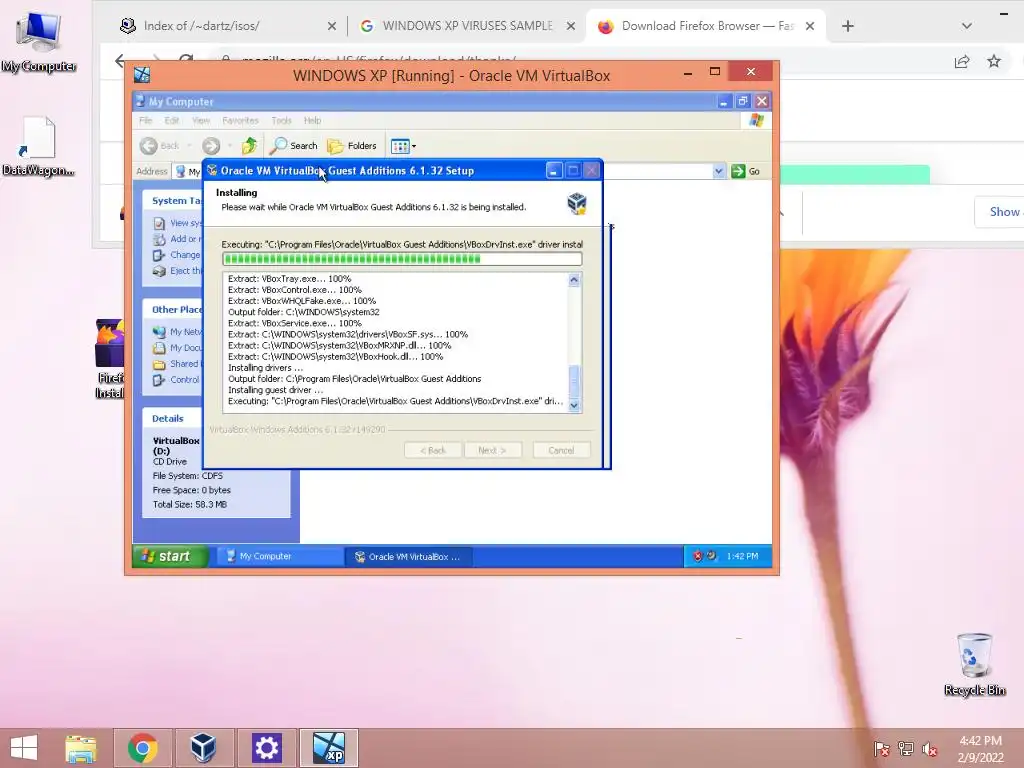Open the Firefox Installer desktop icon
The width and height of the screenshot is (1024, 768).
pos(109,359)
